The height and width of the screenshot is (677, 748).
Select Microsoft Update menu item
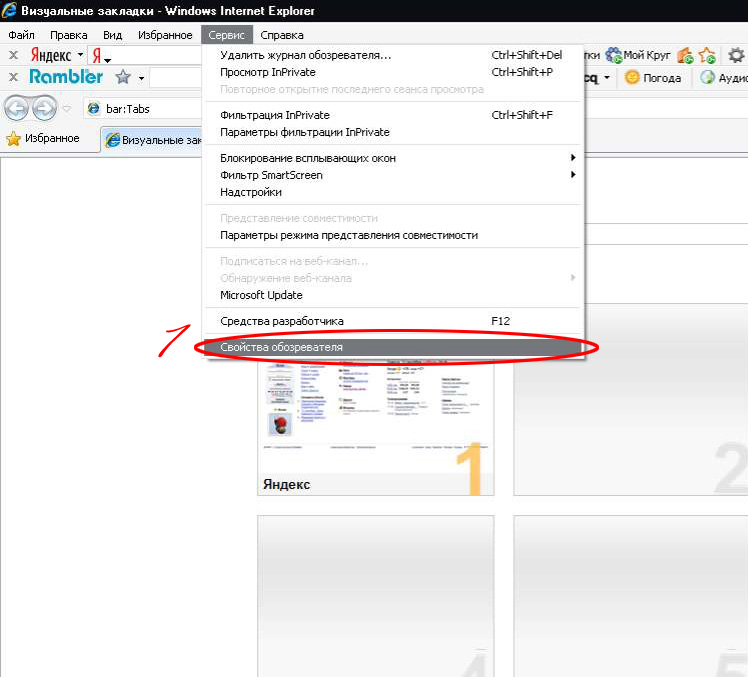tap(393, 295)
